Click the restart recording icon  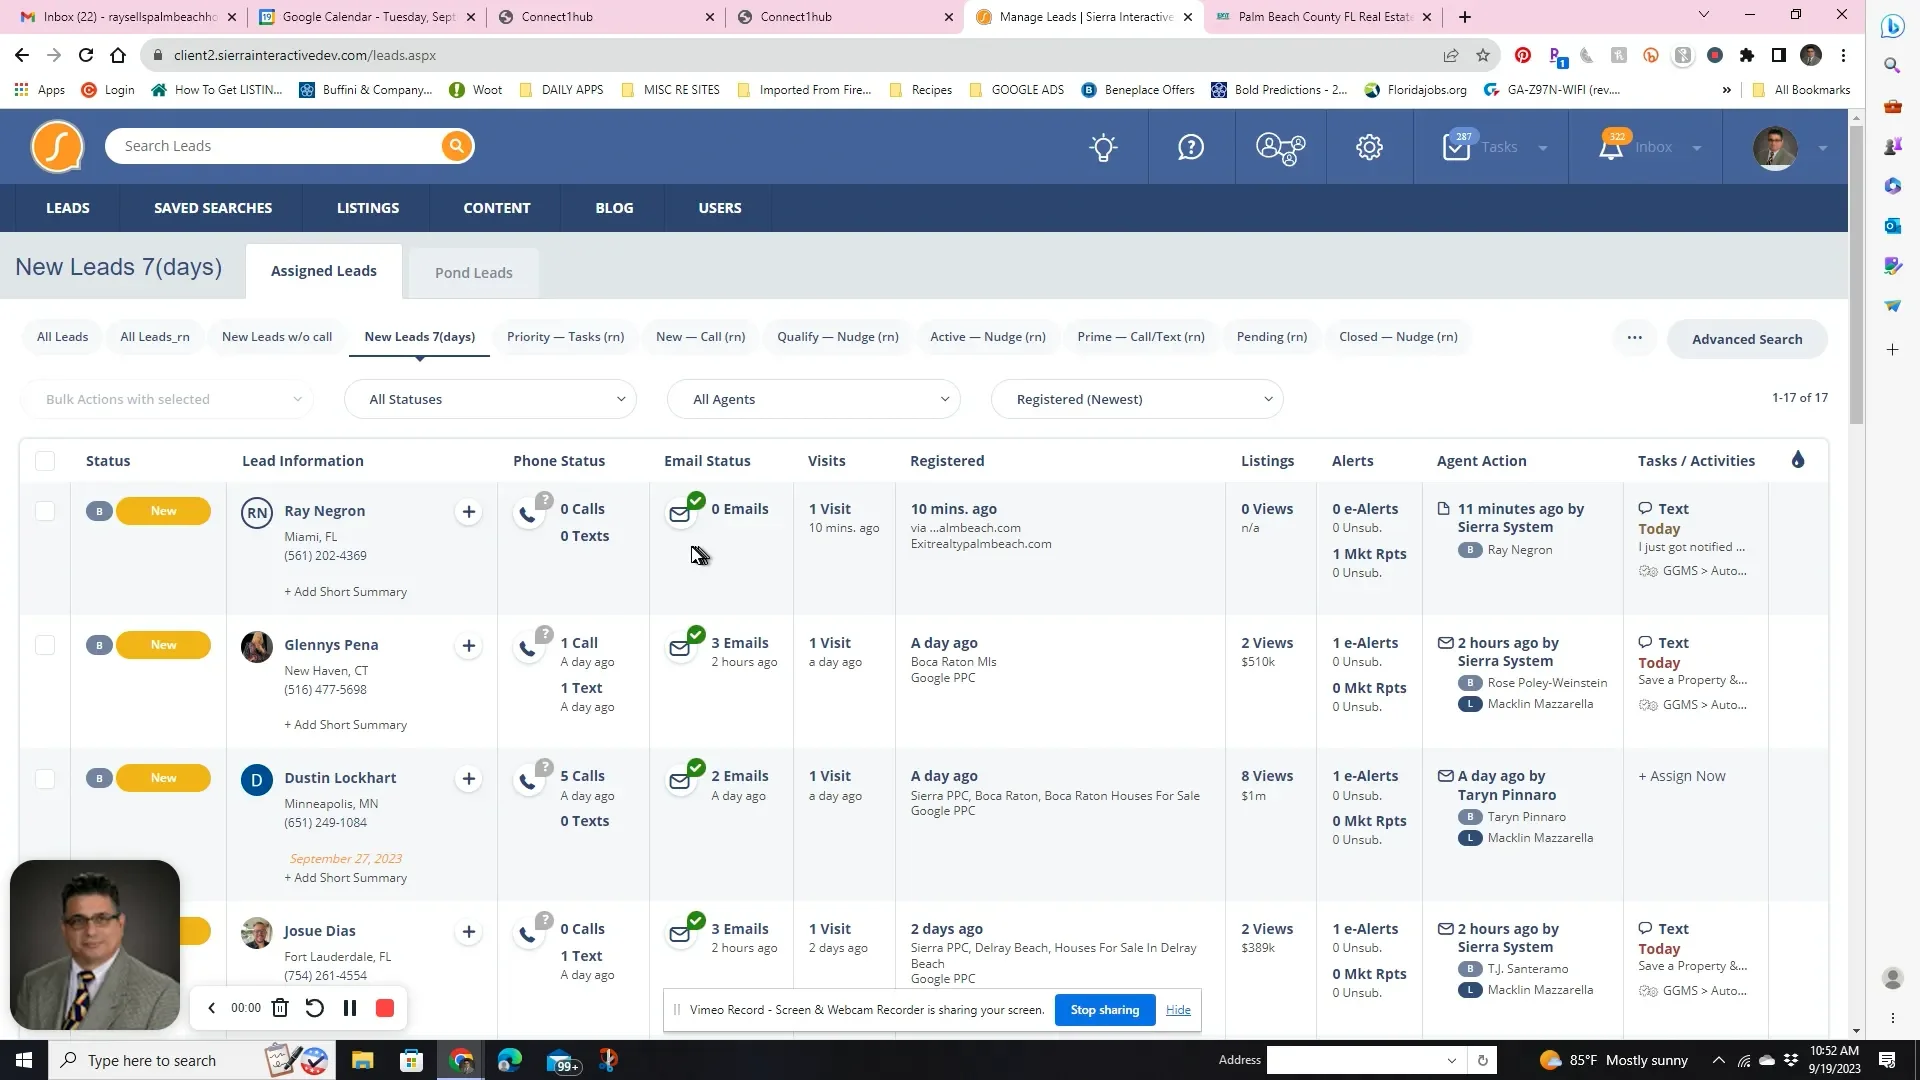coord(314,1008)
